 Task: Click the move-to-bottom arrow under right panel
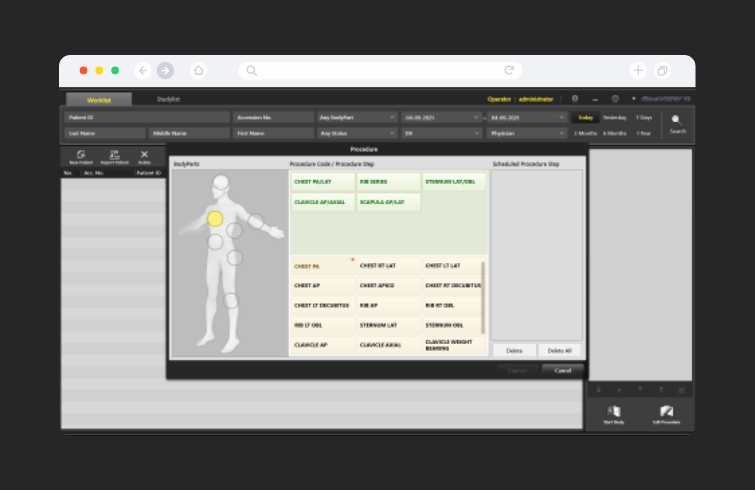pos(661,390)
